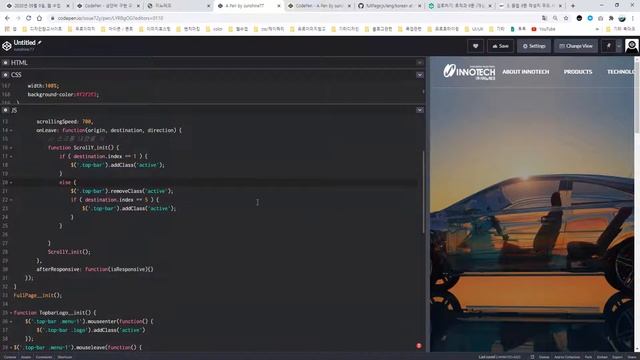Open extensions puzzle icon

[611, 18]
